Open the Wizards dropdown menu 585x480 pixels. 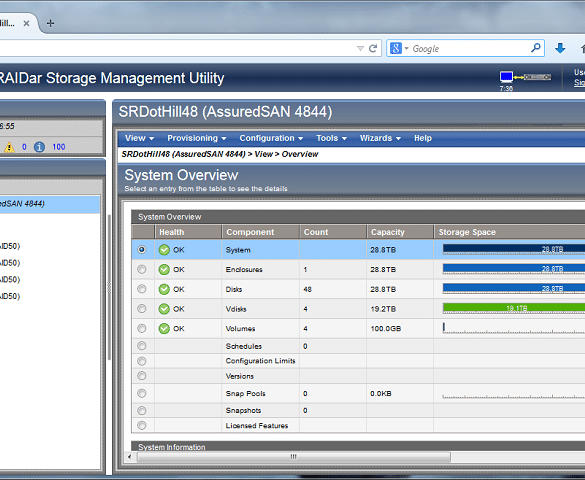380,138
